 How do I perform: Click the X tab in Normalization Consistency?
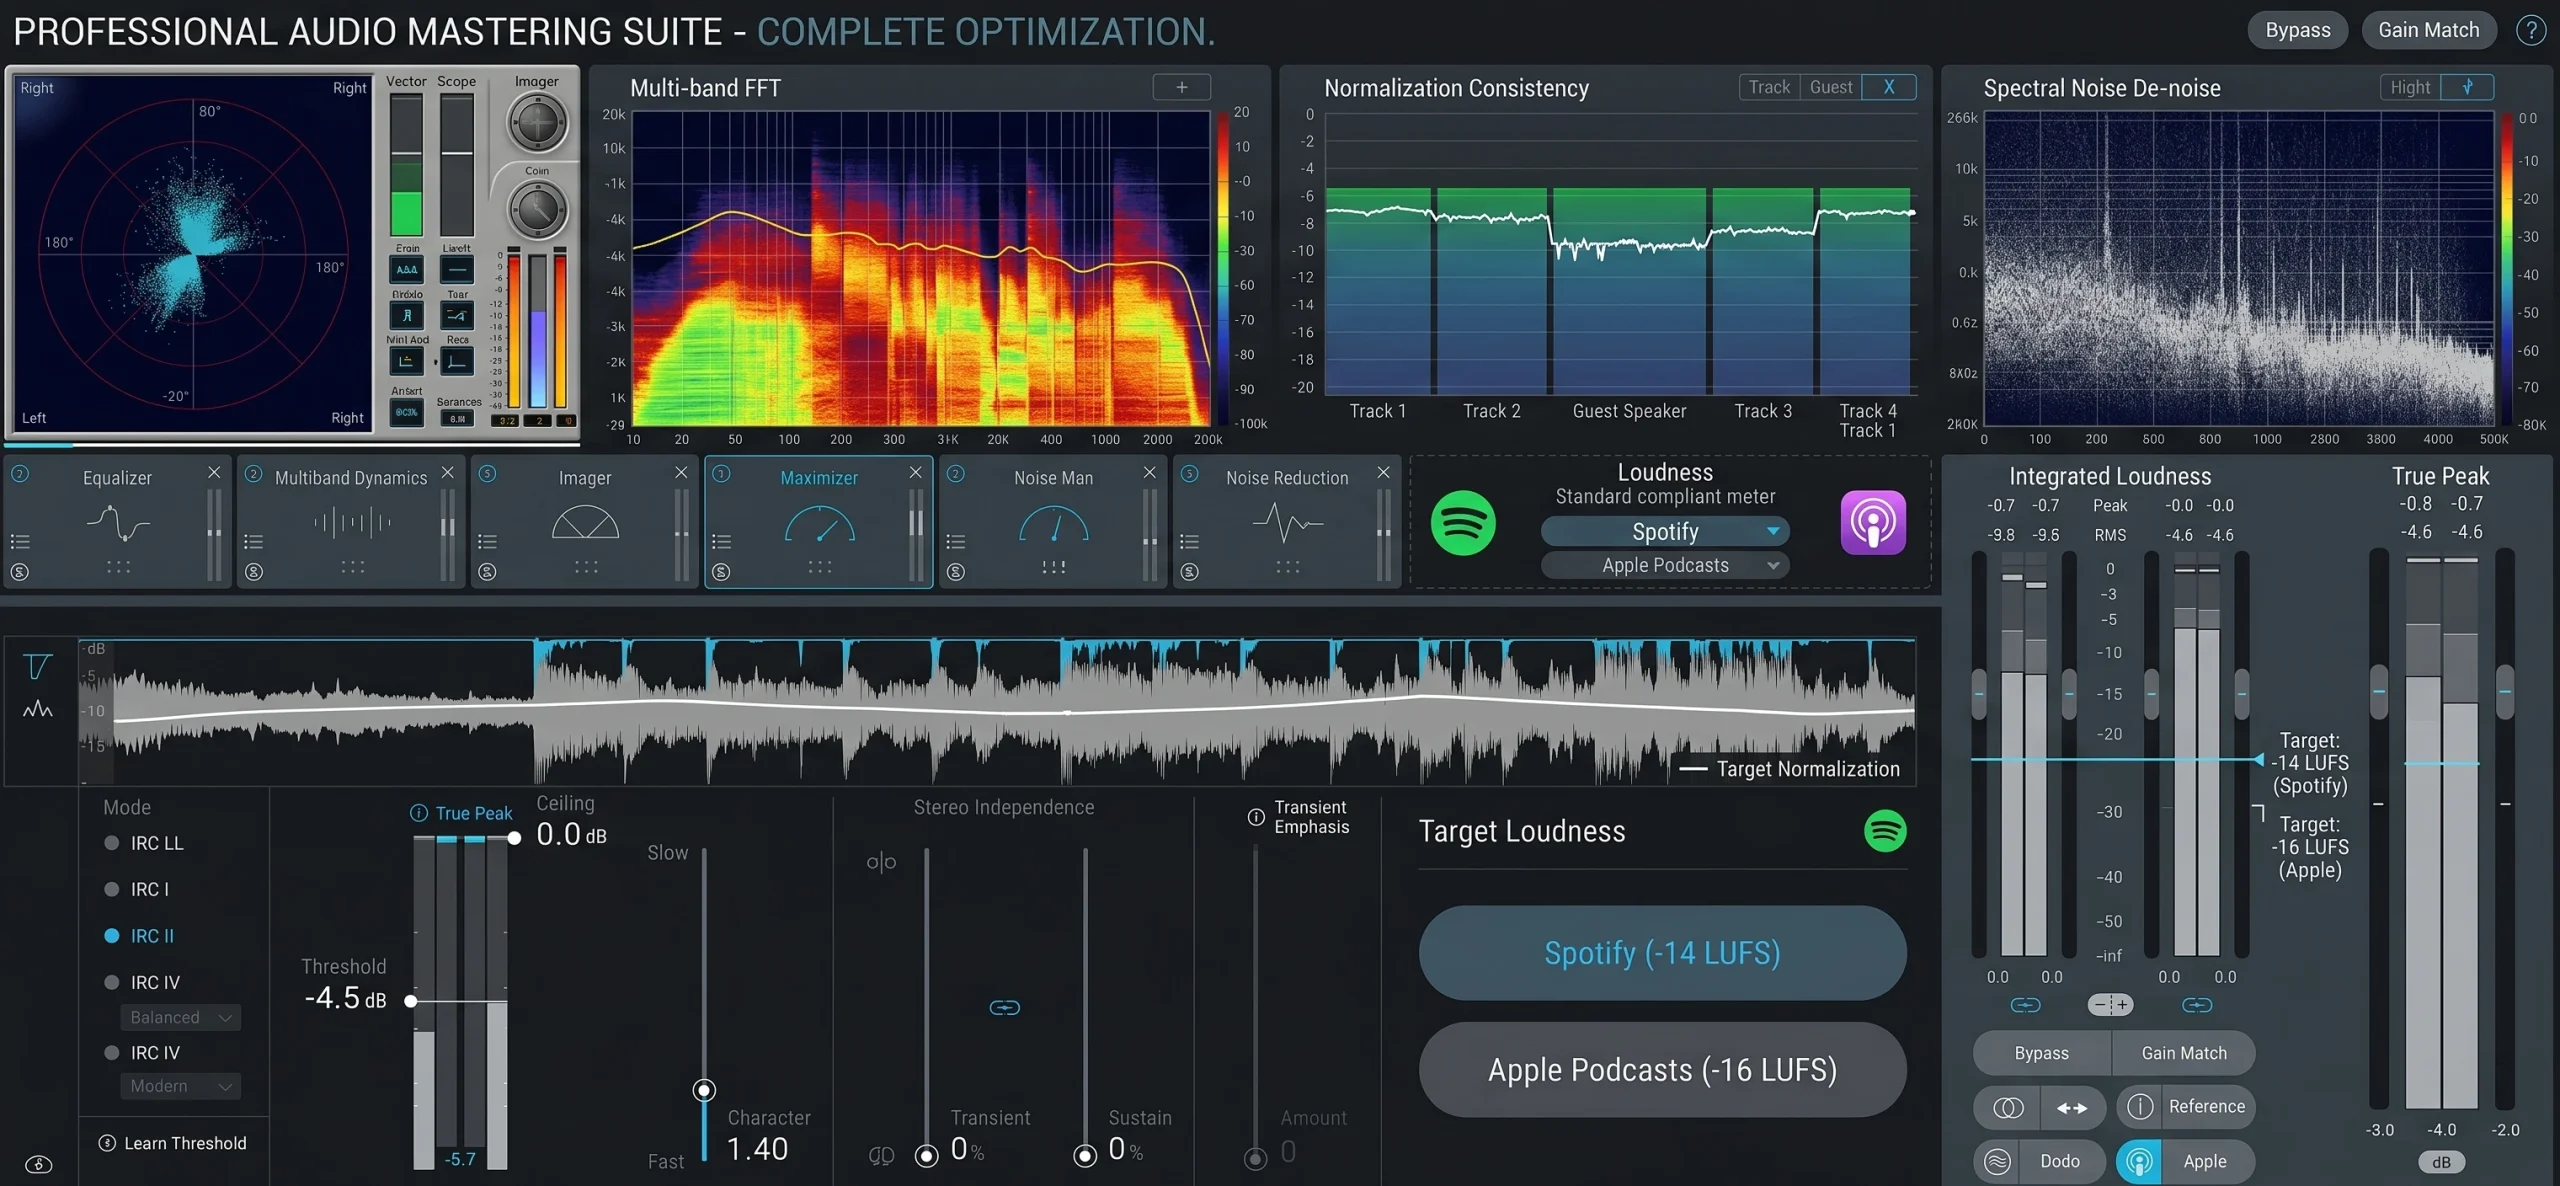tap(1889, 87)
